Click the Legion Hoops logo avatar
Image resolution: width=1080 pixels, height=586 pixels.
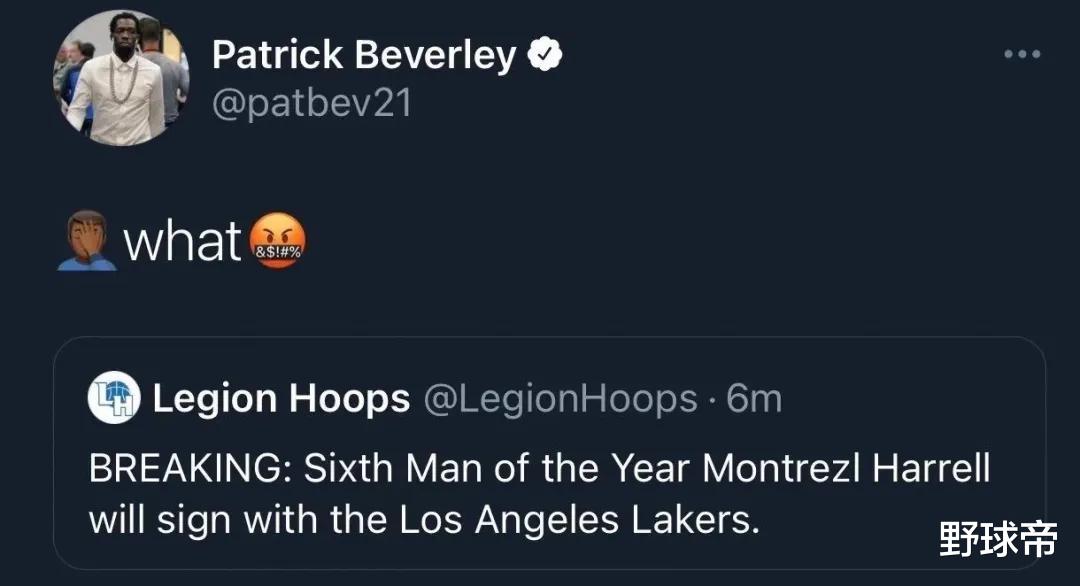point(113,399)
